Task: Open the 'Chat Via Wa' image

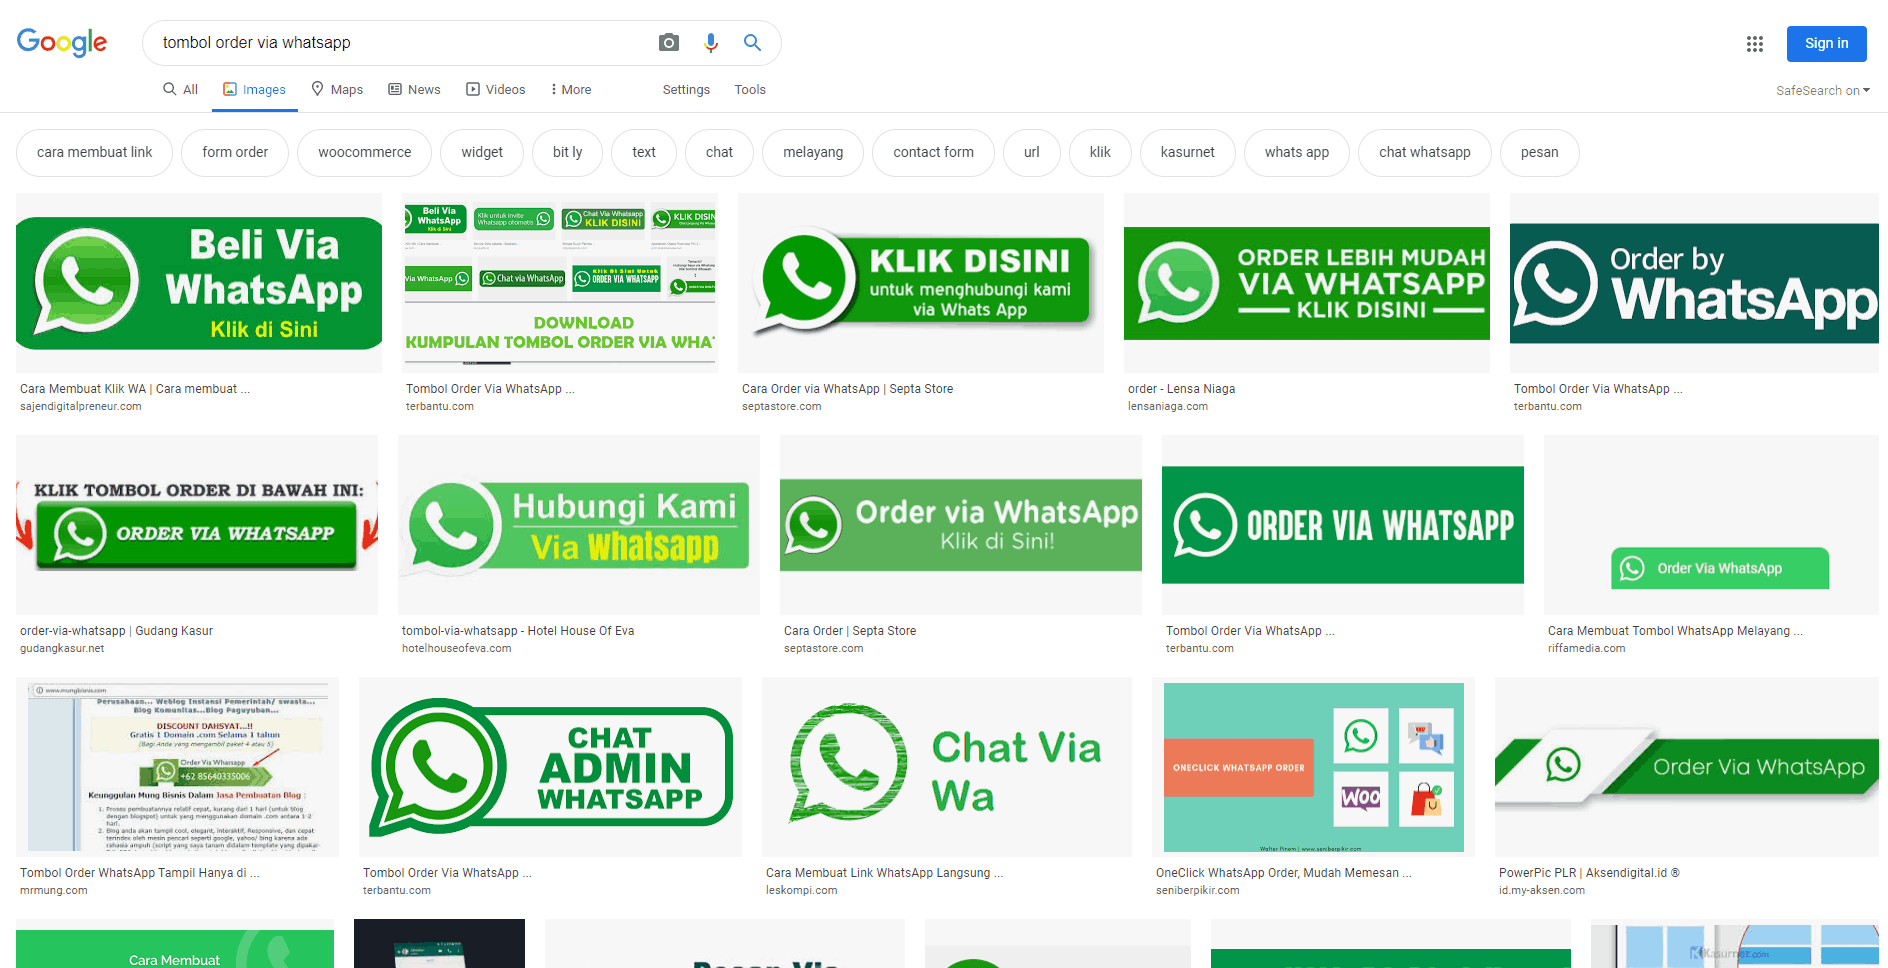Action: point(947,767)
